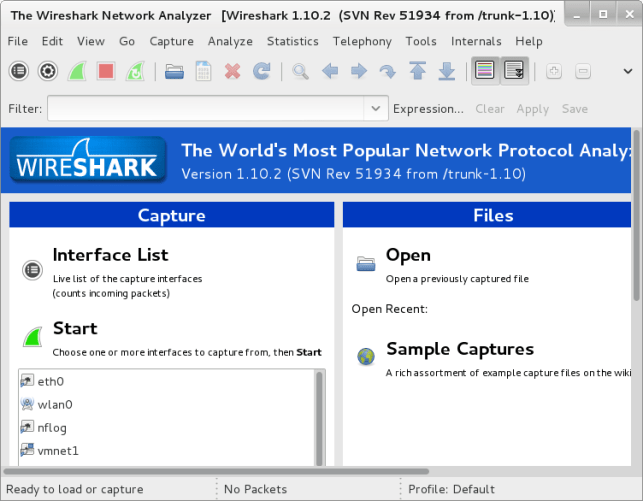This screenshot has height=501, width=643.
Task: Click the Apply filter button
Action: pos(533,109)
